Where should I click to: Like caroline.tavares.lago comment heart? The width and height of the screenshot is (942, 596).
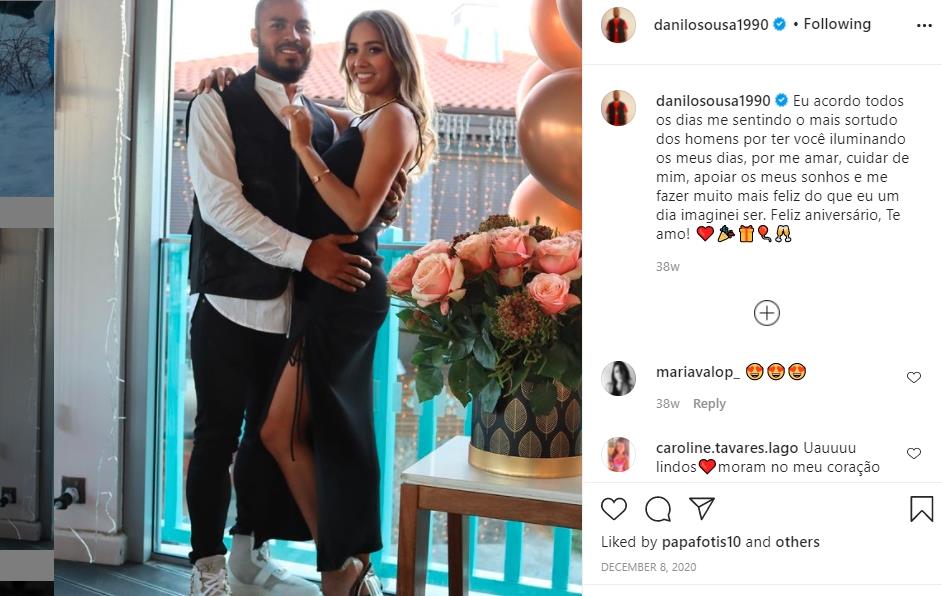coord(914,454)
